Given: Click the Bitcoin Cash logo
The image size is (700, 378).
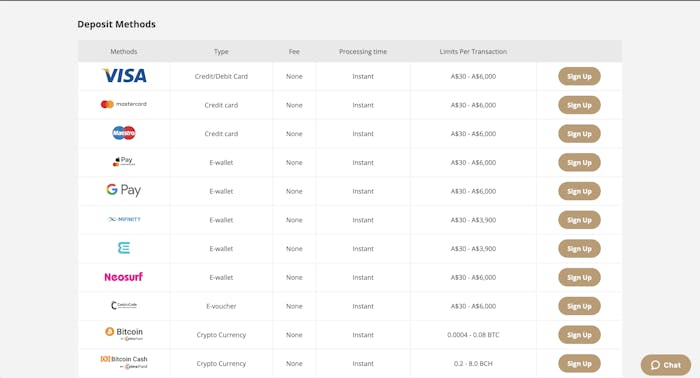Looking at the screenshot, I should [x=124, y=362].
